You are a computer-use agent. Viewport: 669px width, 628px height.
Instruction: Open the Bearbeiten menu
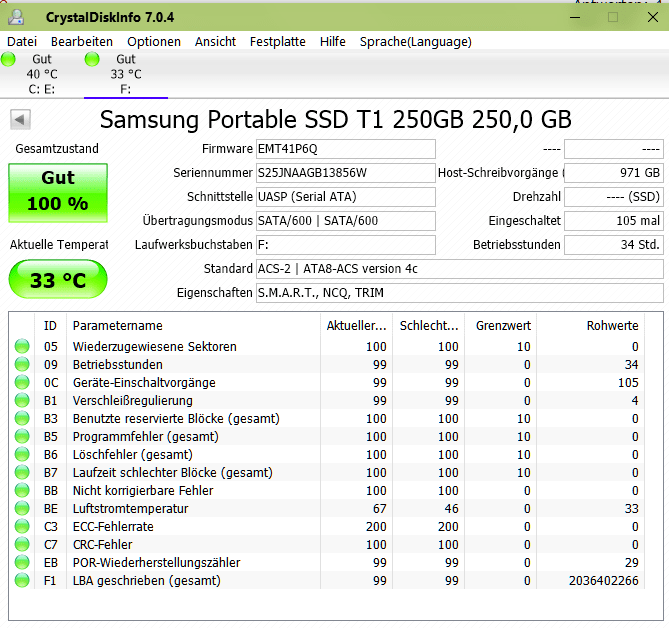point(82,42)
